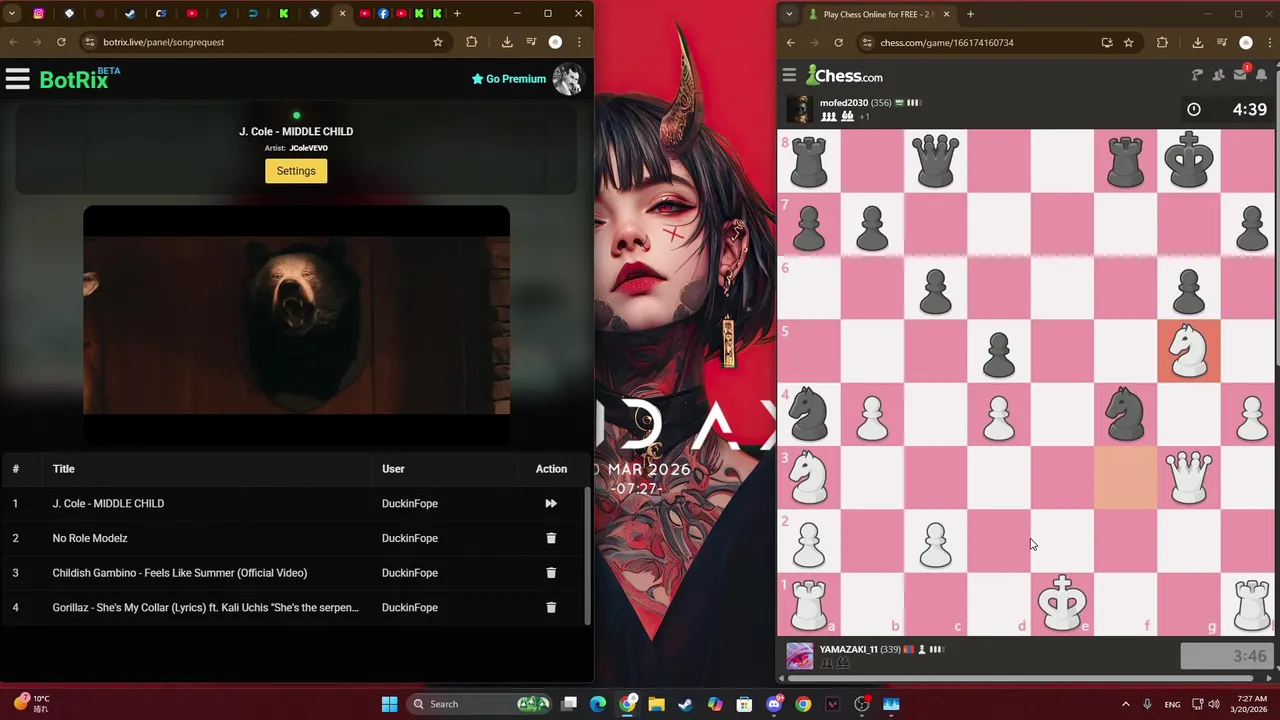The width and height of the screenshot is (1280, 720).
Task: Select the white knight on g5
Action: pyautogui.click(x=1188, y=352)
